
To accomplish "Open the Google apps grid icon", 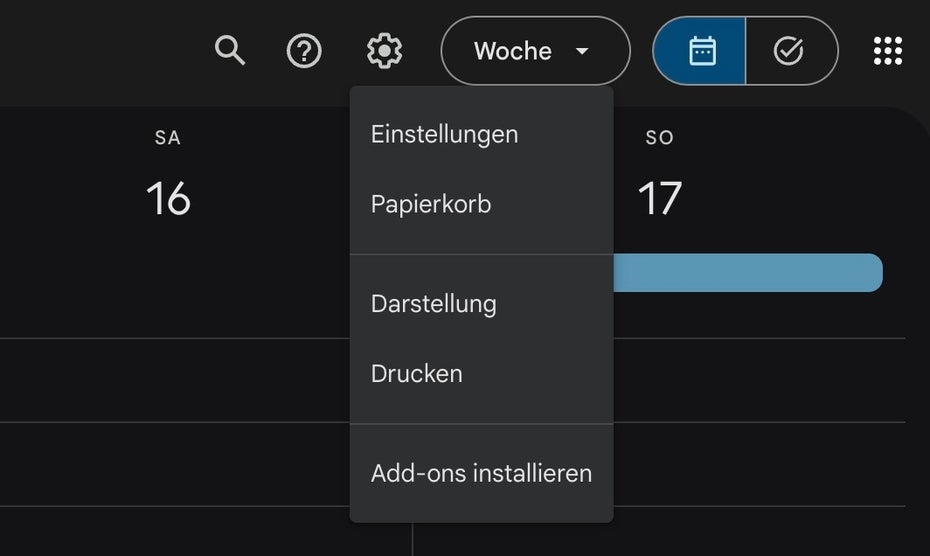I will coord(888,51).
